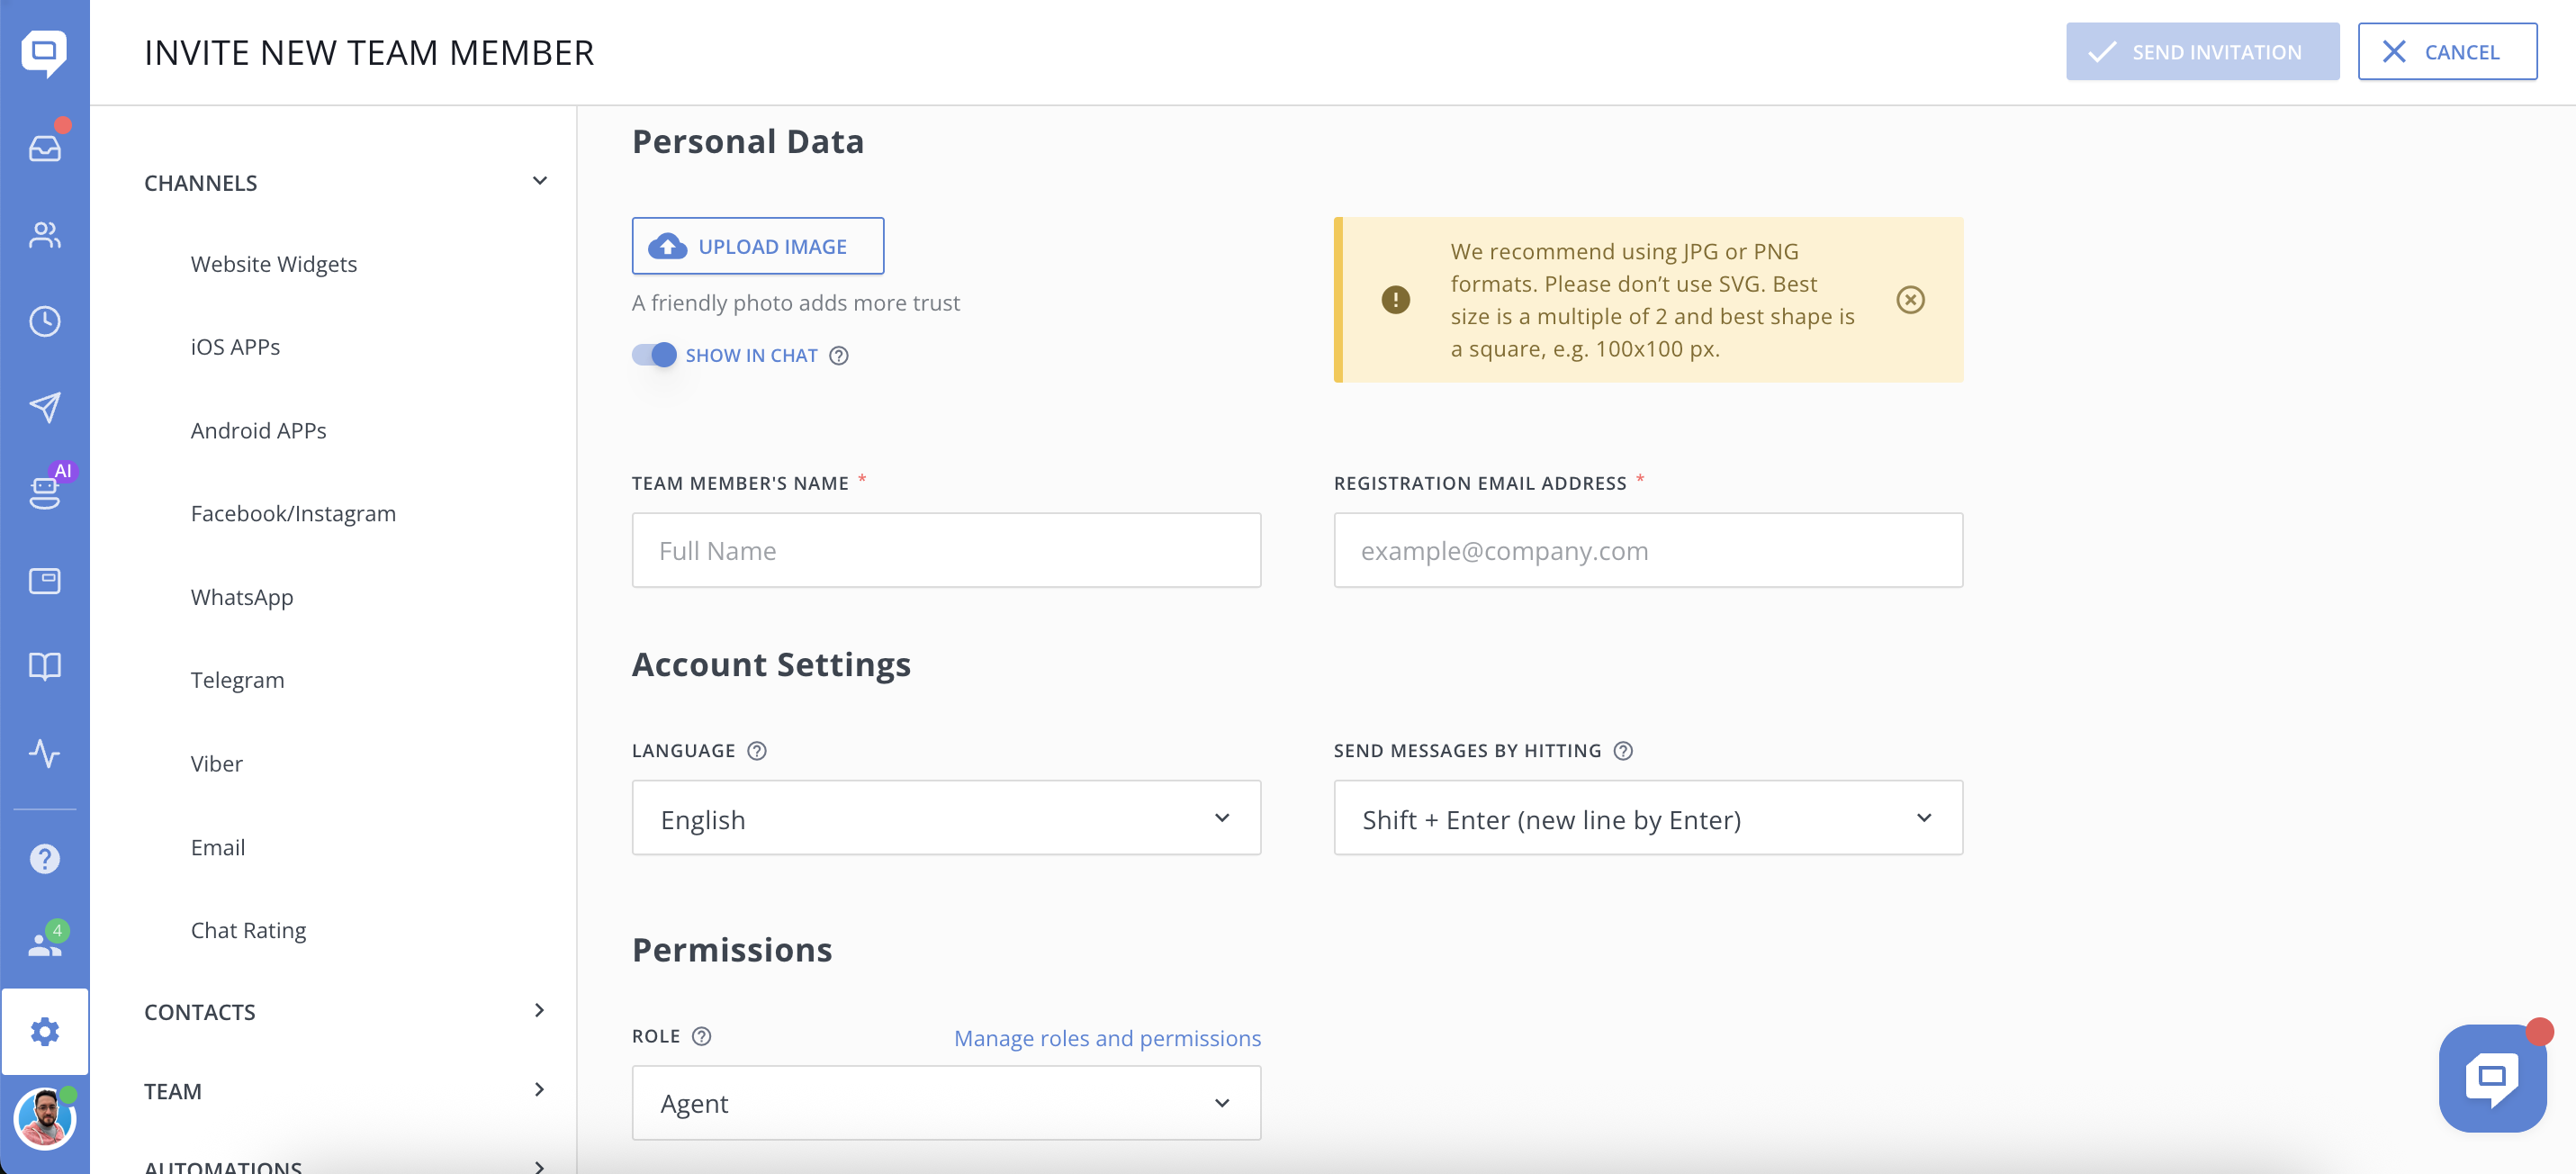
Task: Open Android APPs settings
Action: 258,431
